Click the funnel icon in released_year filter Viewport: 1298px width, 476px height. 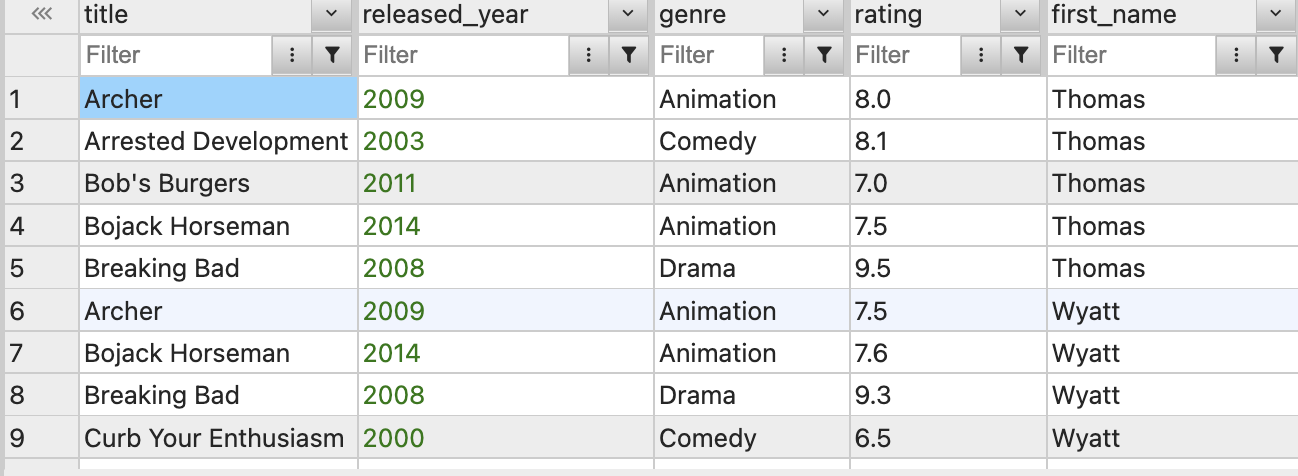[x=628, y=55]
